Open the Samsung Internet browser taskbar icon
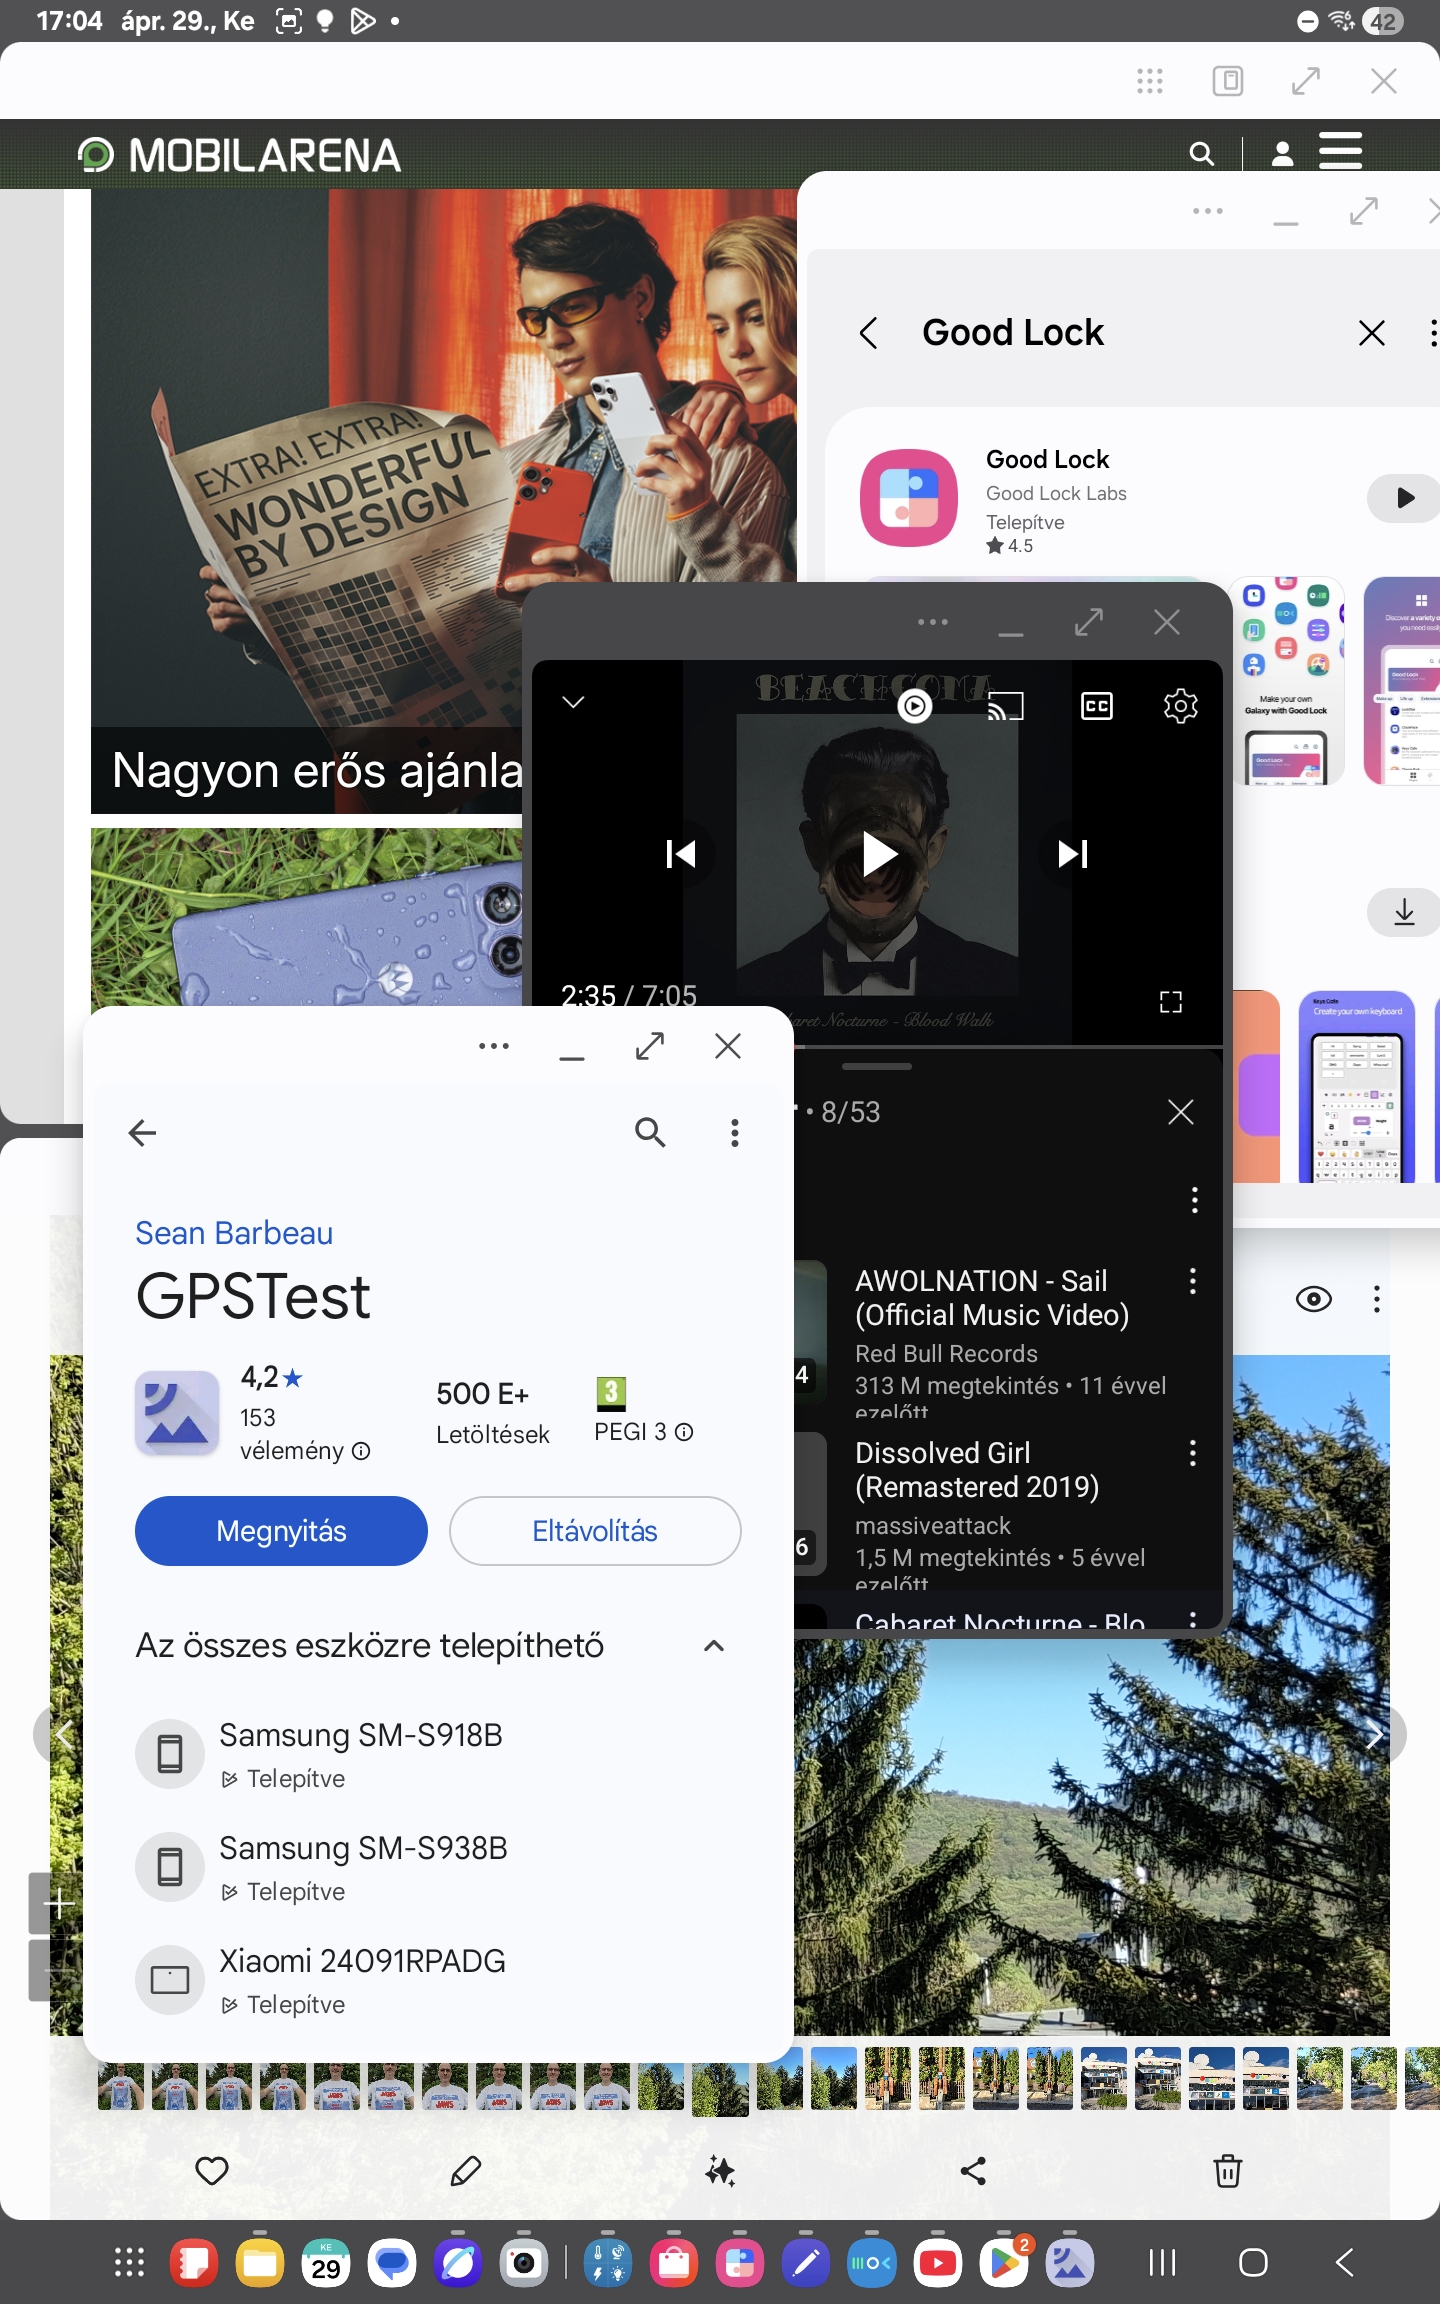This screenshot has width=1440, height=2304. pyautogui.click(x=458, y=2262)
